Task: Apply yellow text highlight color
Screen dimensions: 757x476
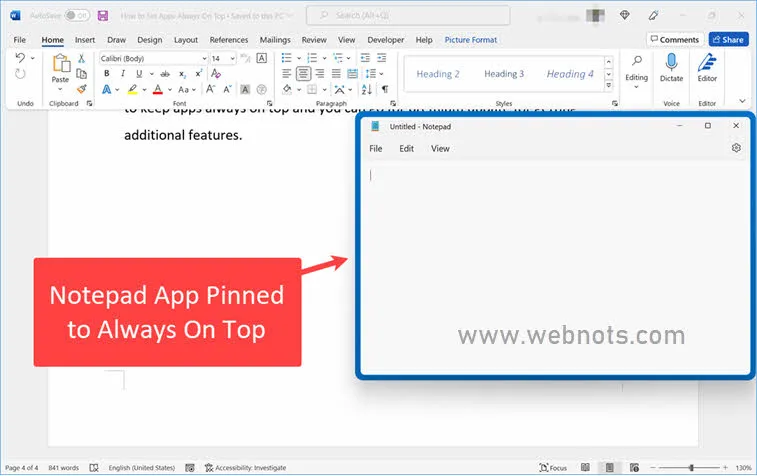Action: [132, 89]
